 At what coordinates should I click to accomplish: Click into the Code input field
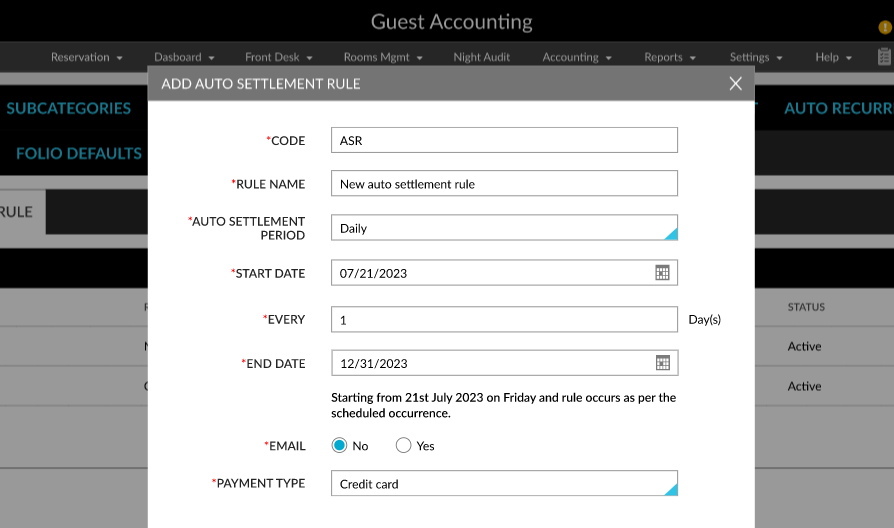(504, 140)
